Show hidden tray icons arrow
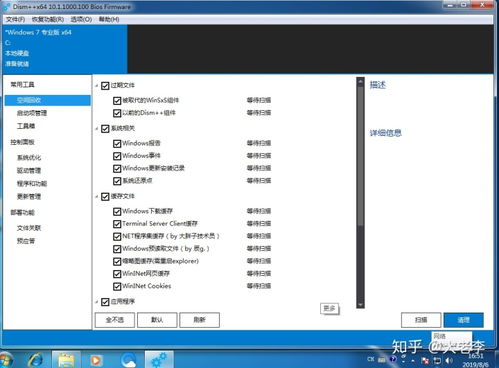The height and width of the screenshot is (368, 499). point(413,361)
